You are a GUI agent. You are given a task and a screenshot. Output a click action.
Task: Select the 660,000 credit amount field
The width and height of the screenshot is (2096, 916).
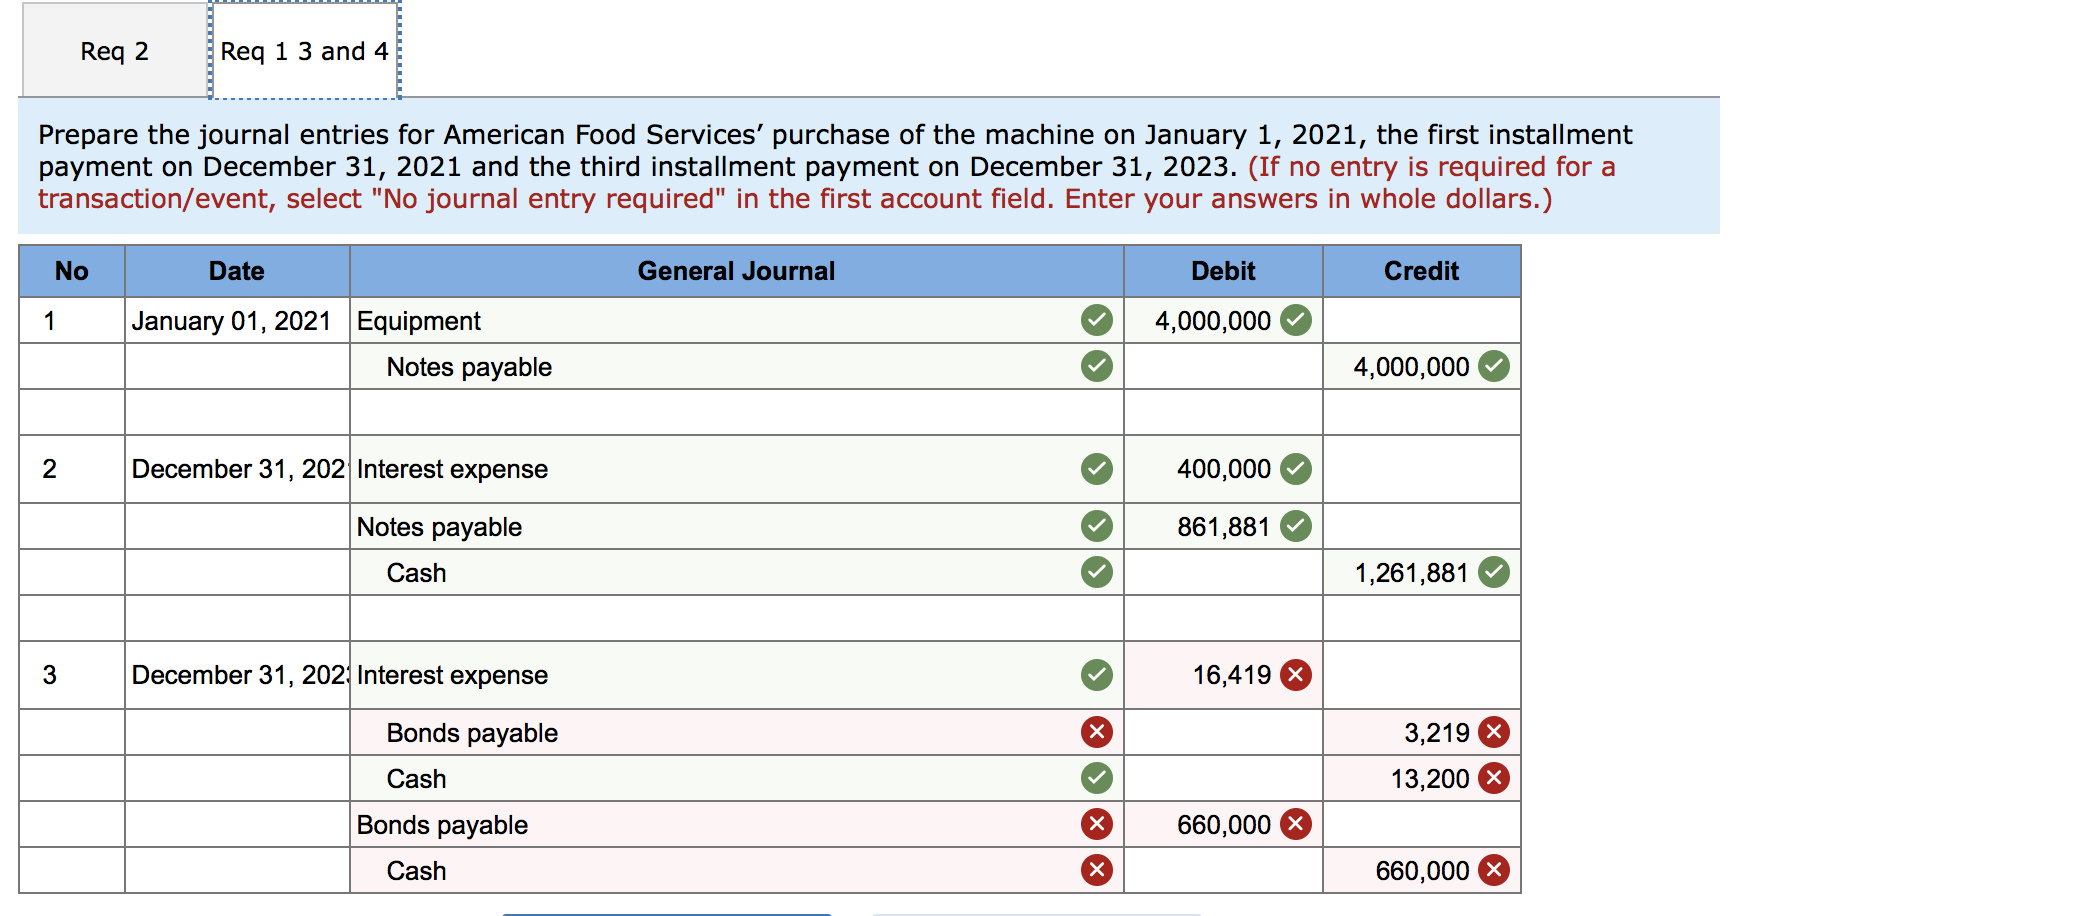click(x=1421, y=870)
